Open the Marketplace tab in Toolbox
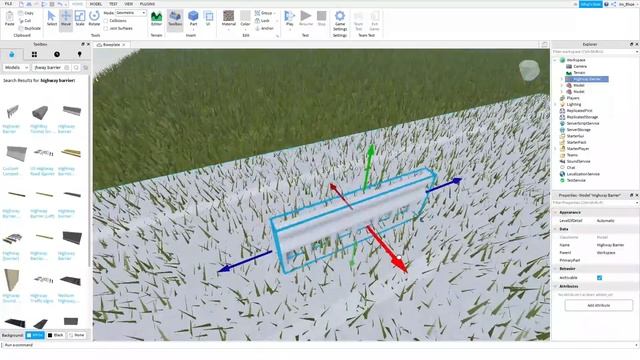Screen dimensions: 640x360 pyautogui.click(x=11, y=54)
